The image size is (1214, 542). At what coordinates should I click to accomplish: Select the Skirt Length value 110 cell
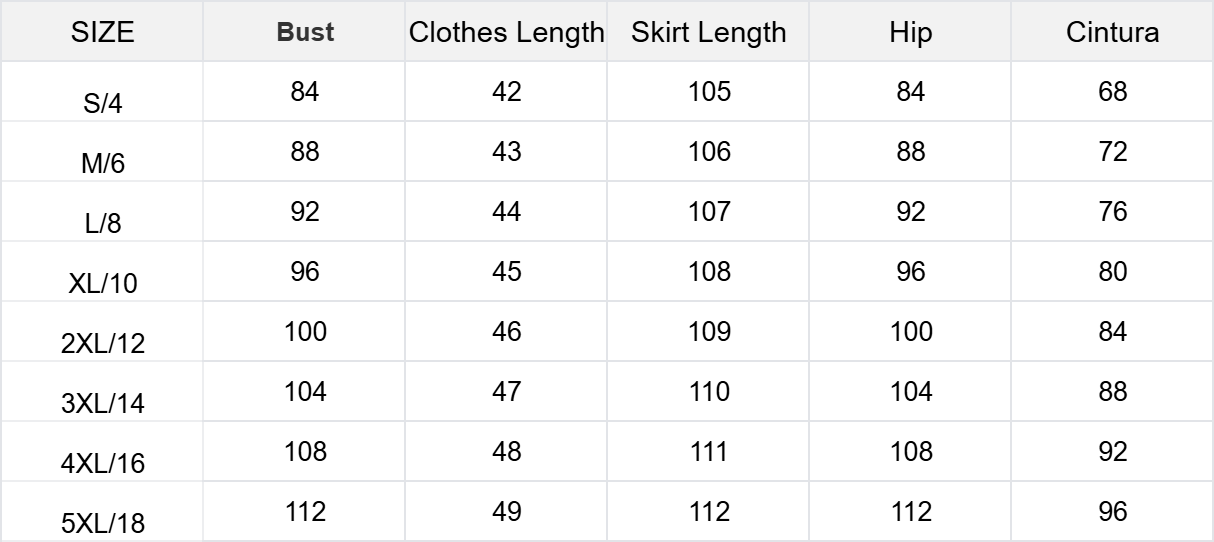[x=709, y=392]
